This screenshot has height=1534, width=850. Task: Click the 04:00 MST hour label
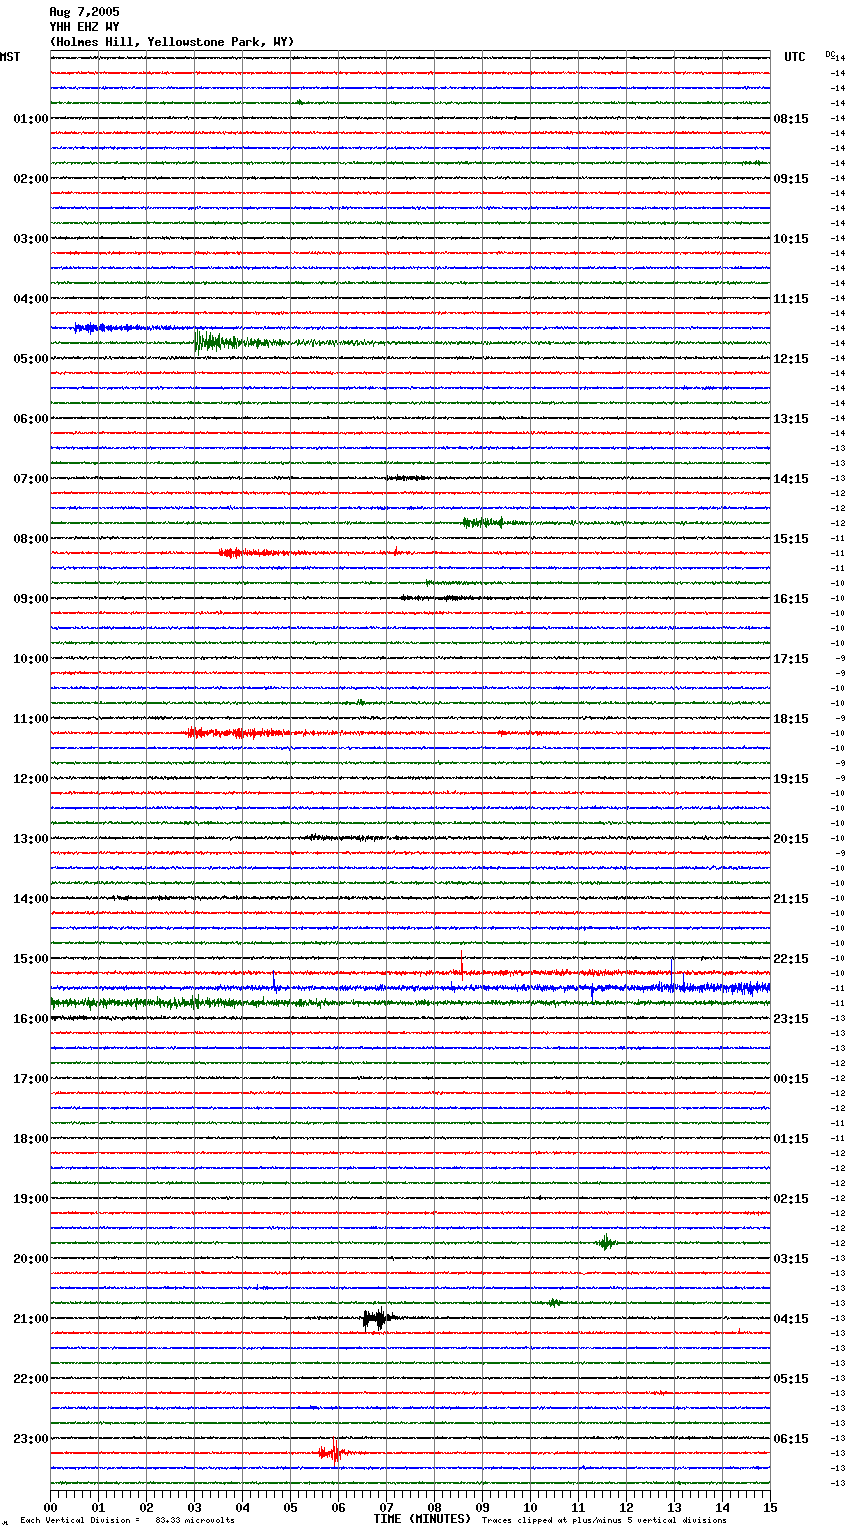point(31,299)
